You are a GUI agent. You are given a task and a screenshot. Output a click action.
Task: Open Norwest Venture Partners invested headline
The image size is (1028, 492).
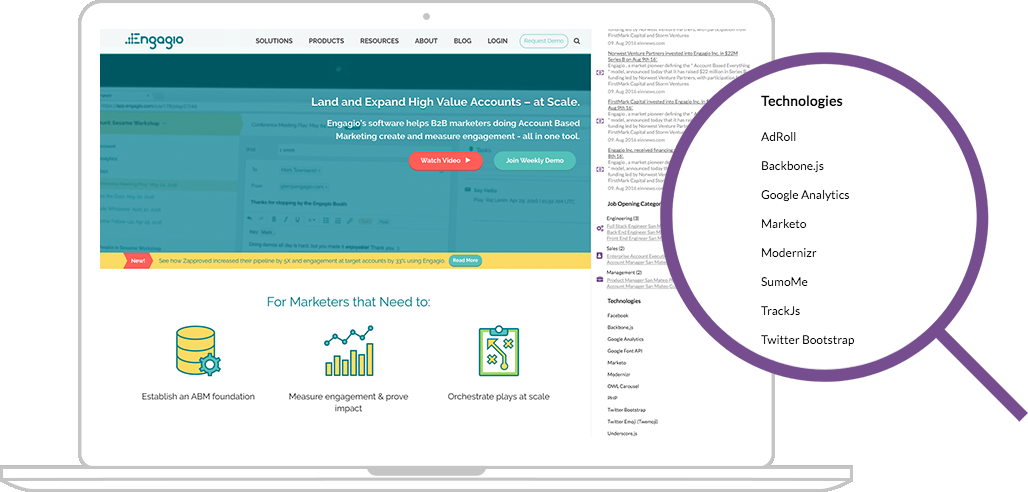click(673, 56)
